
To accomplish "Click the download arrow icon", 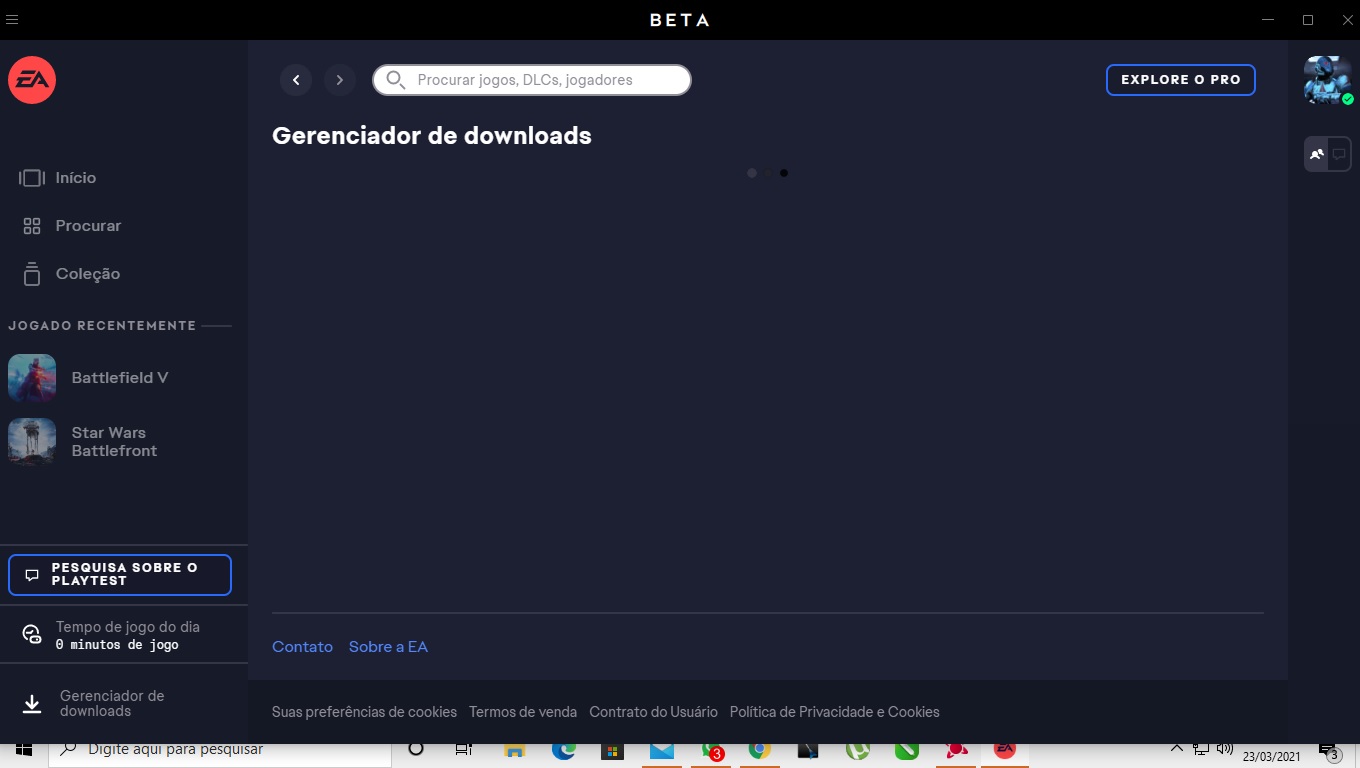I will [32, 704].
